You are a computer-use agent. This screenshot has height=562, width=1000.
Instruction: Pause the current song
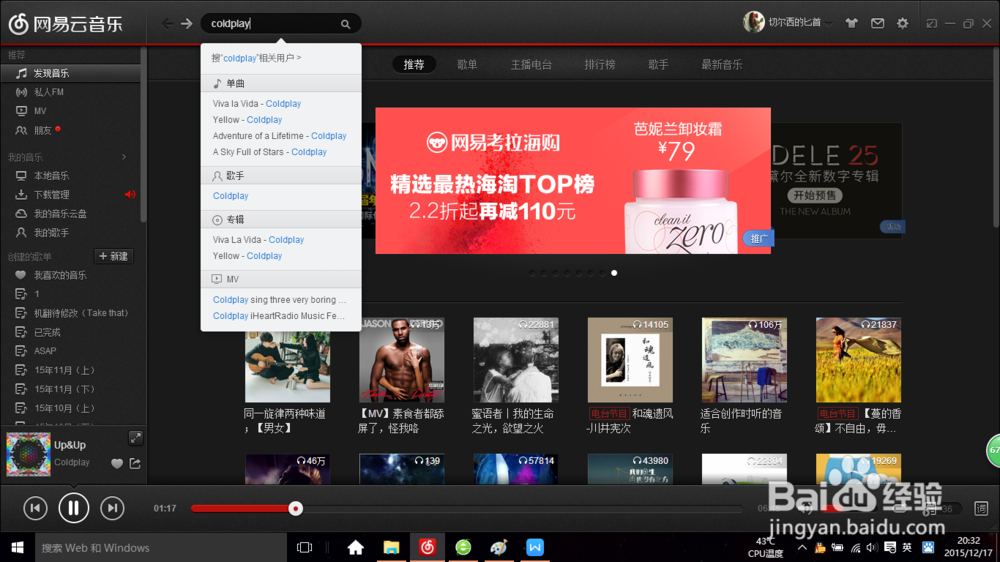pos(73,508)
